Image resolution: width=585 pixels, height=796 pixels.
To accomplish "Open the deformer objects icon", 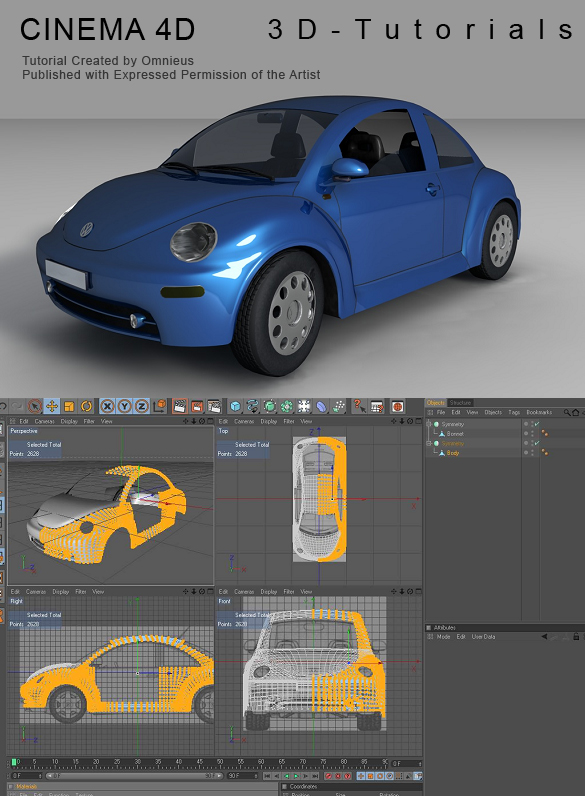I will coord(321,406).
